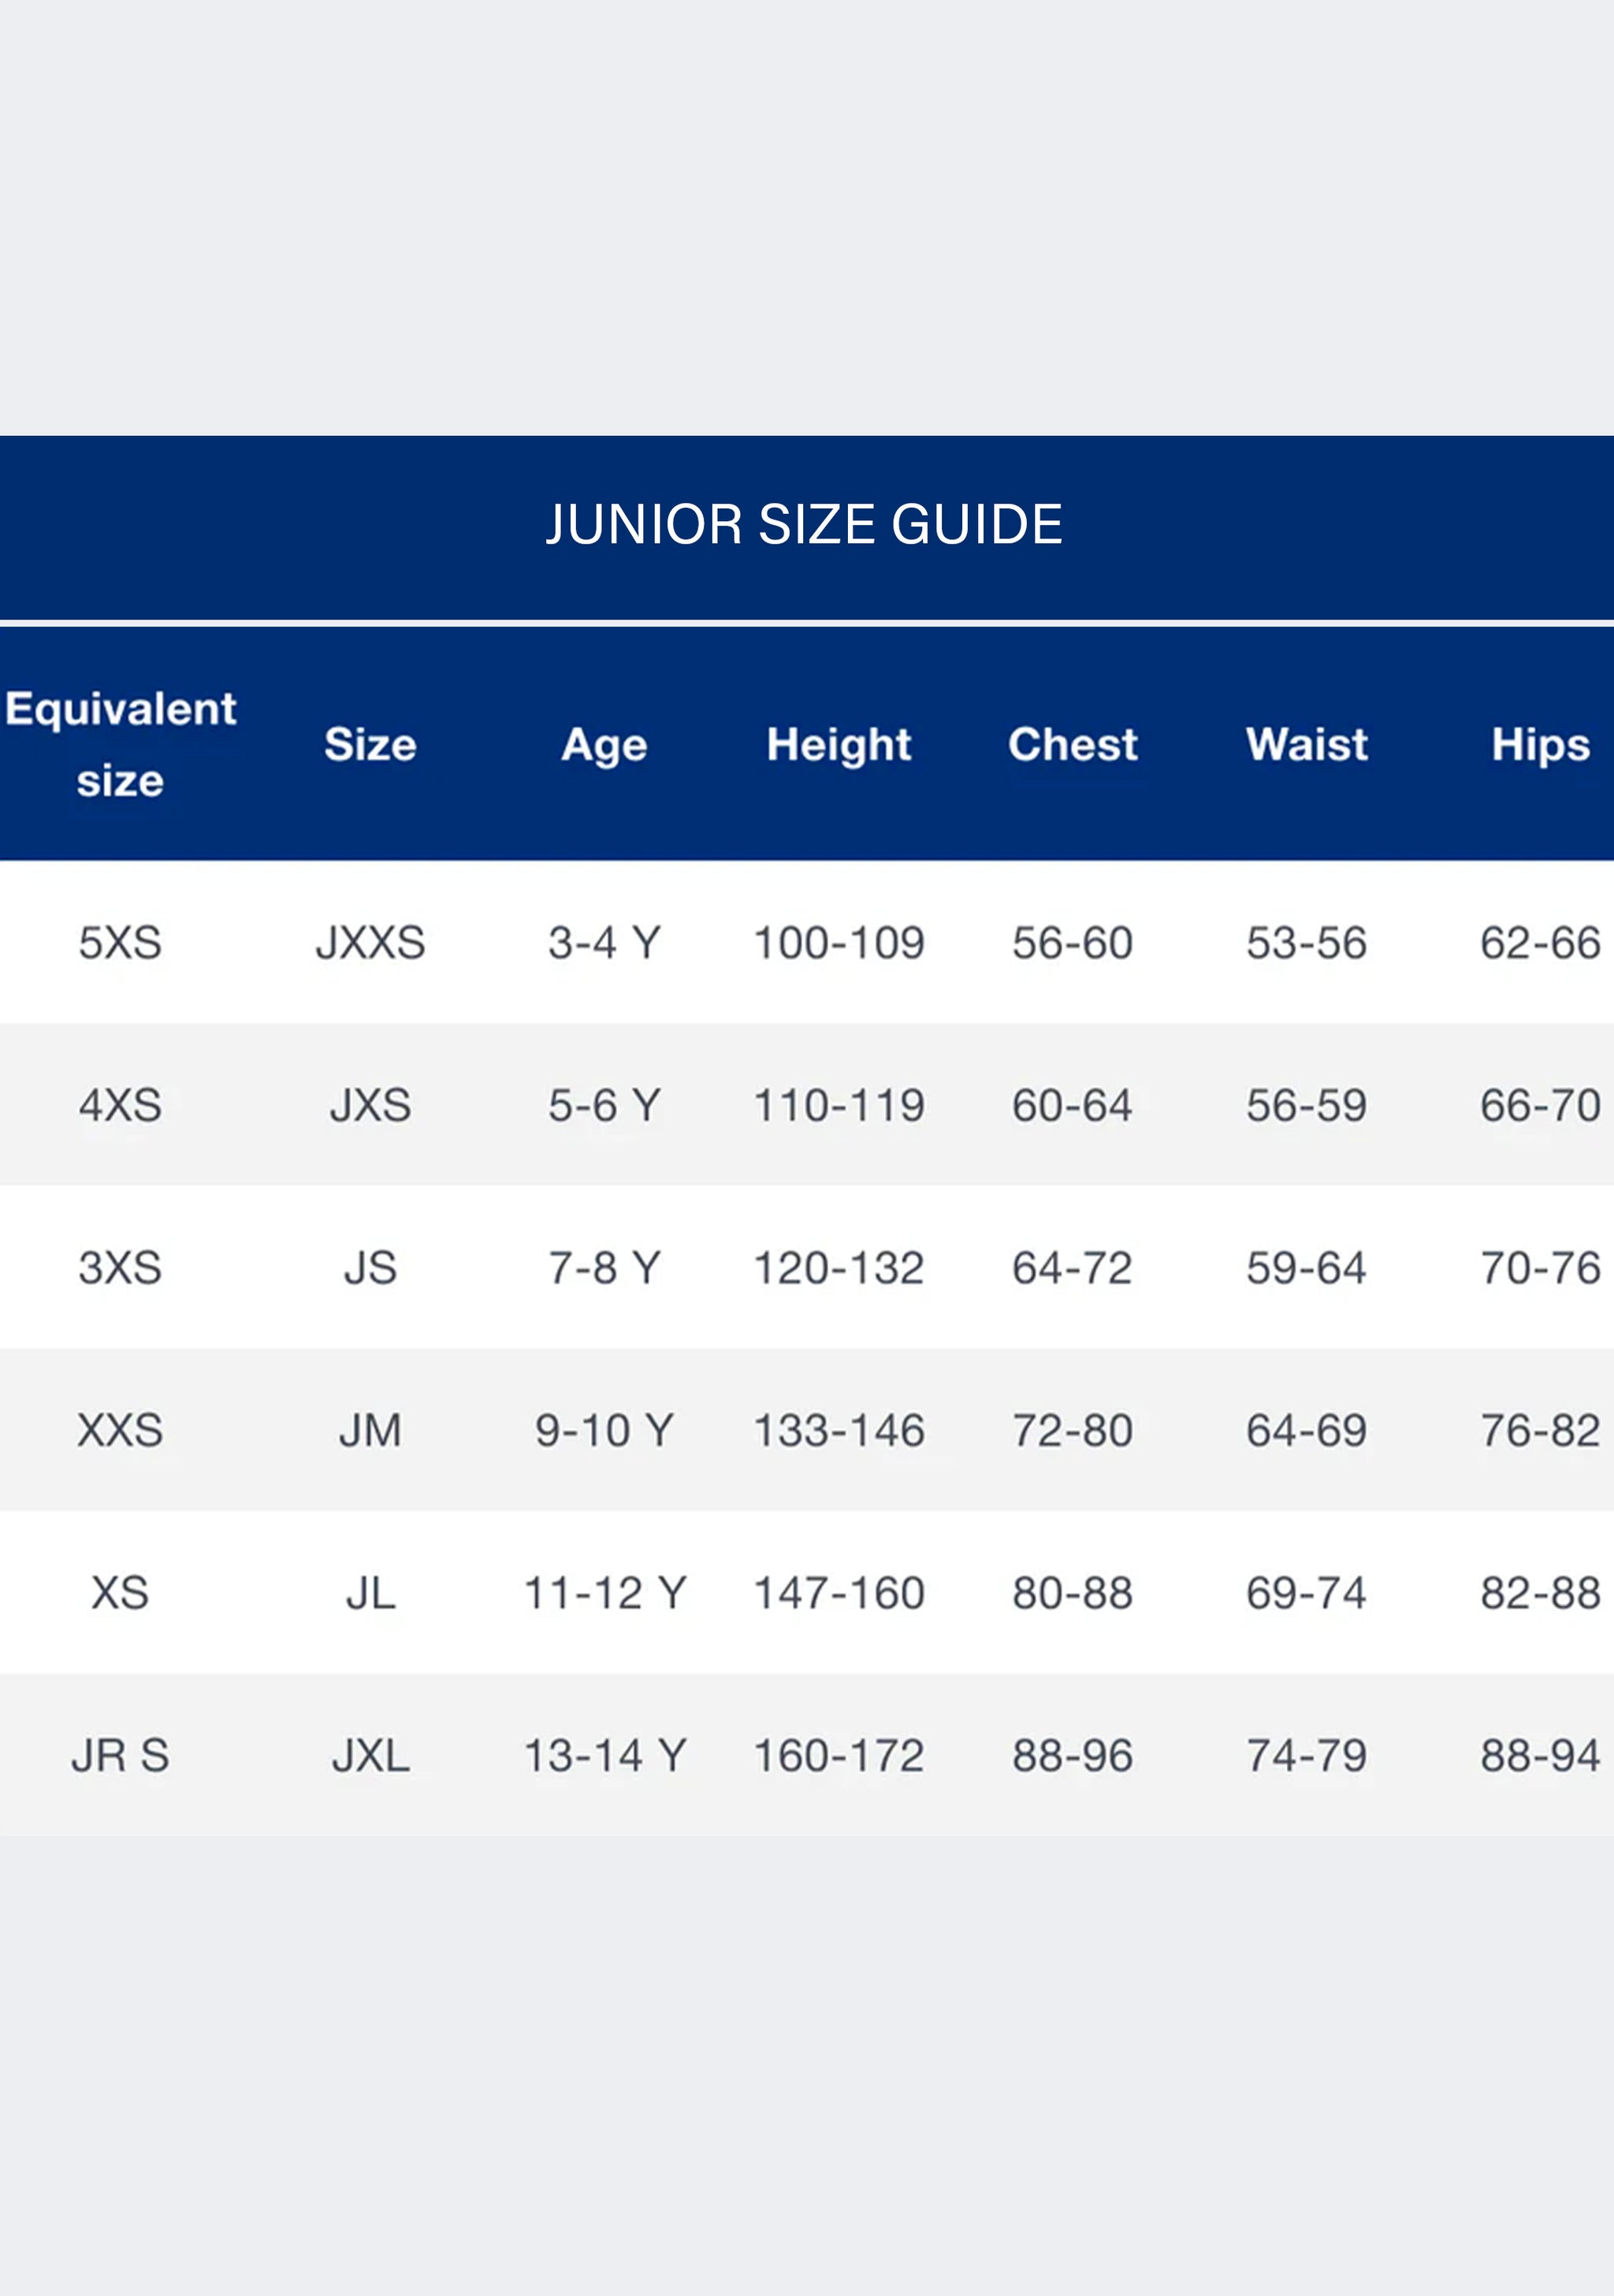
Task: Click the Waist column header
Action: pyautogui.click(x=1307, y=744)
